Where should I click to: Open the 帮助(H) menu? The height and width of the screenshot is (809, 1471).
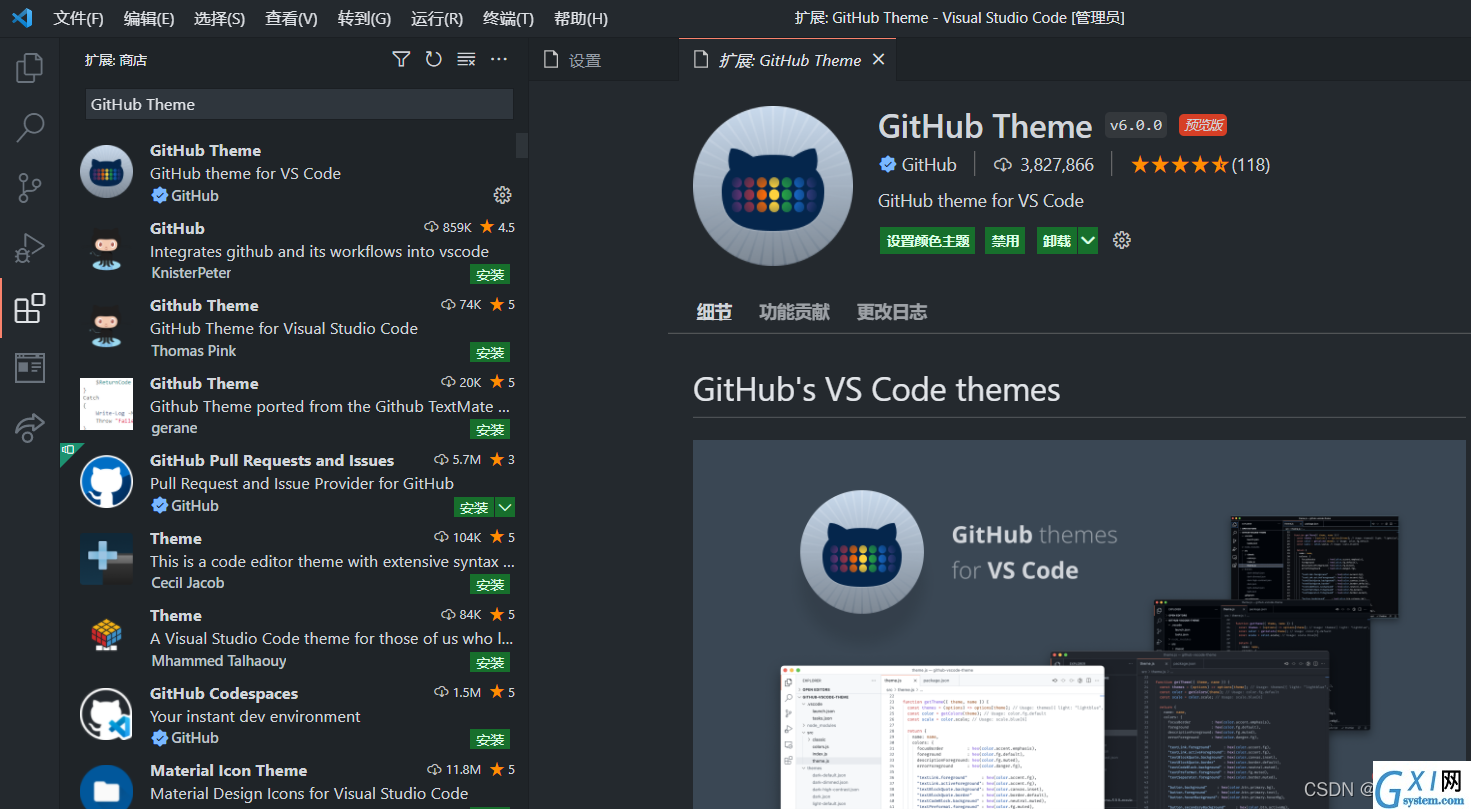coord(581,18)
